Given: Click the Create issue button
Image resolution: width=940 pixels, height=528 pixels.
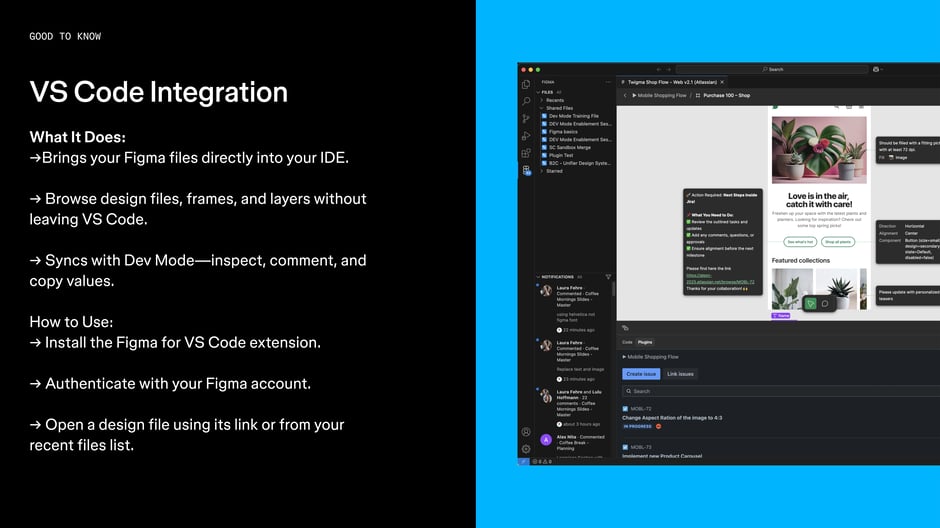Looking at the screenshot, I should coord(641,374).
